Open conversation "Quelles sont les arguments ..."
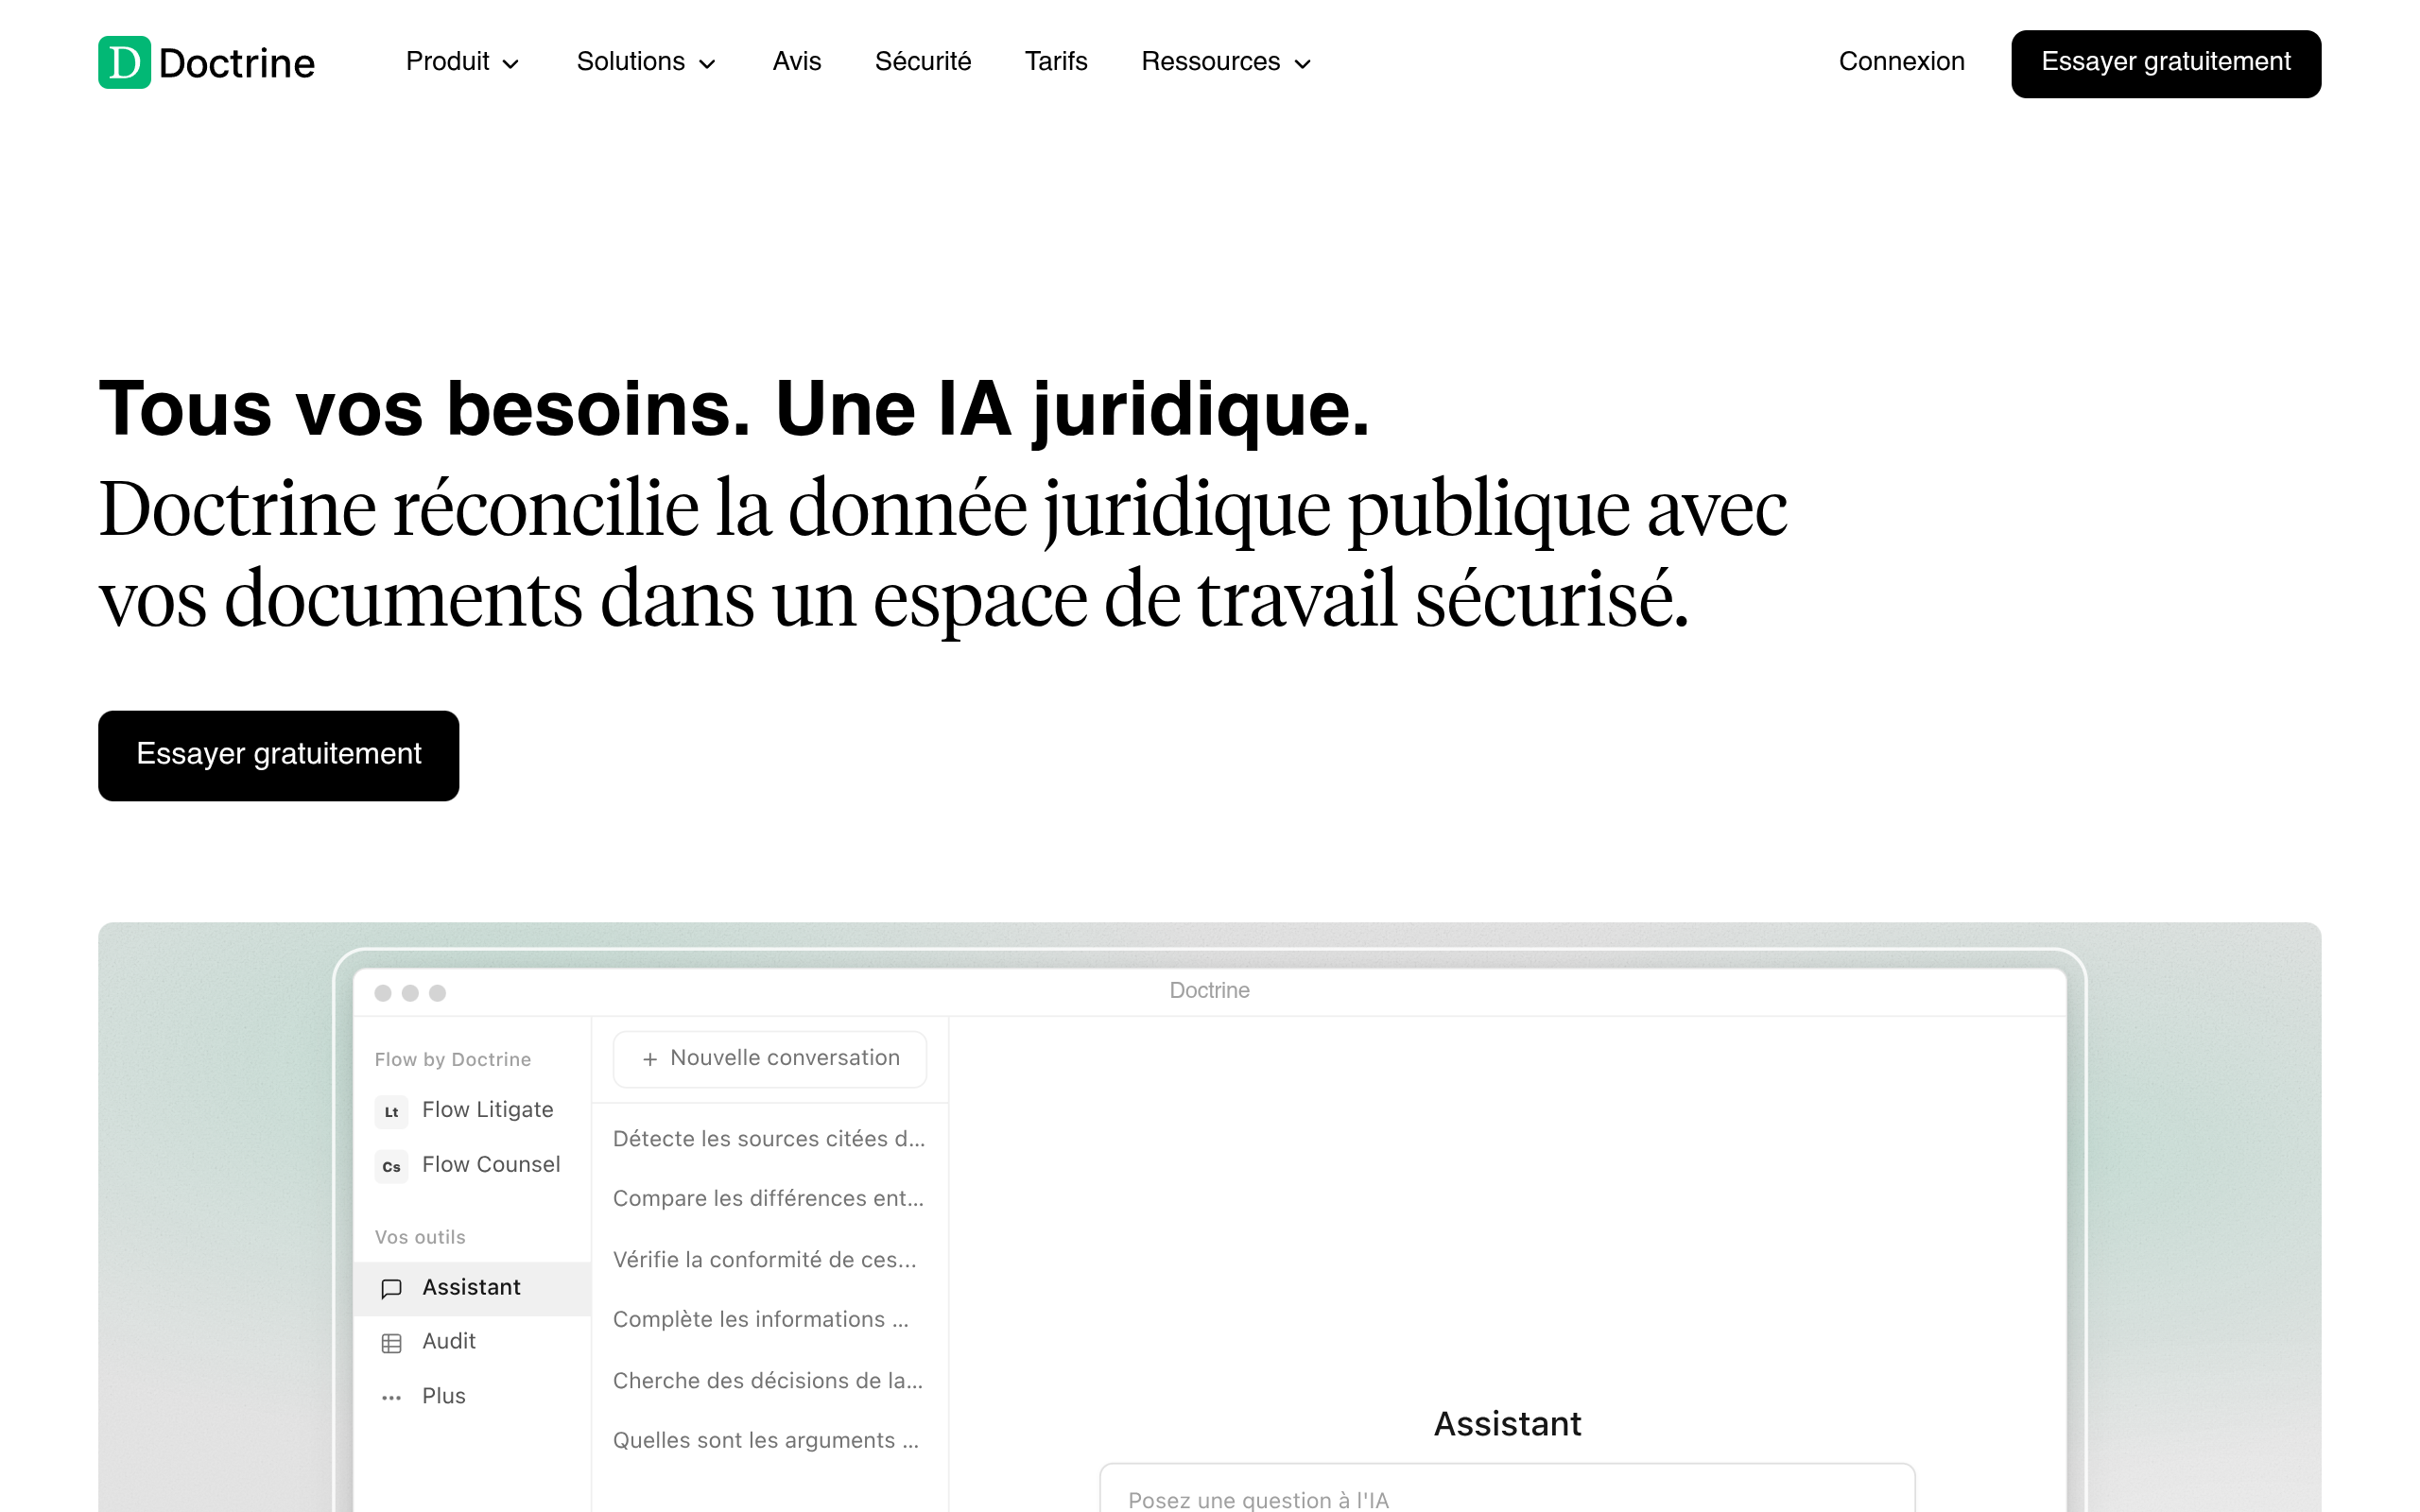Screen dimensions: 2420x1512 [x=765, y=1441]
